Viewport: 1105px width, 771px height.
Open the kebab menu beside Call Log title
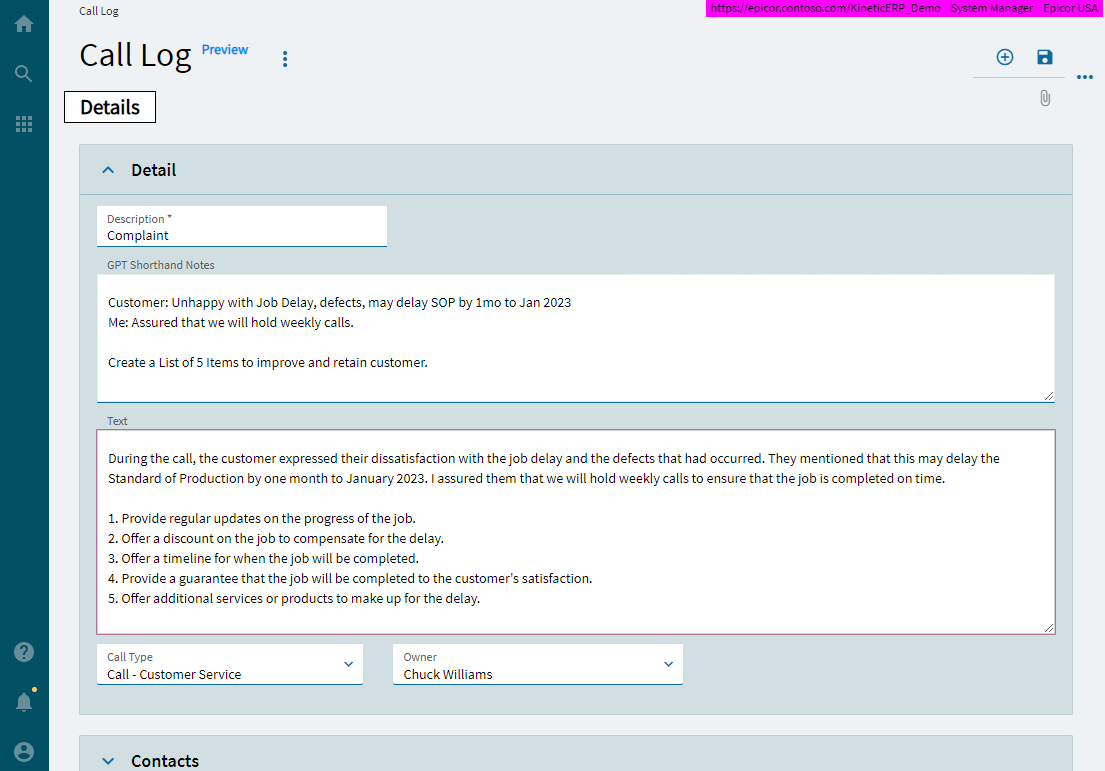point(285,58)
